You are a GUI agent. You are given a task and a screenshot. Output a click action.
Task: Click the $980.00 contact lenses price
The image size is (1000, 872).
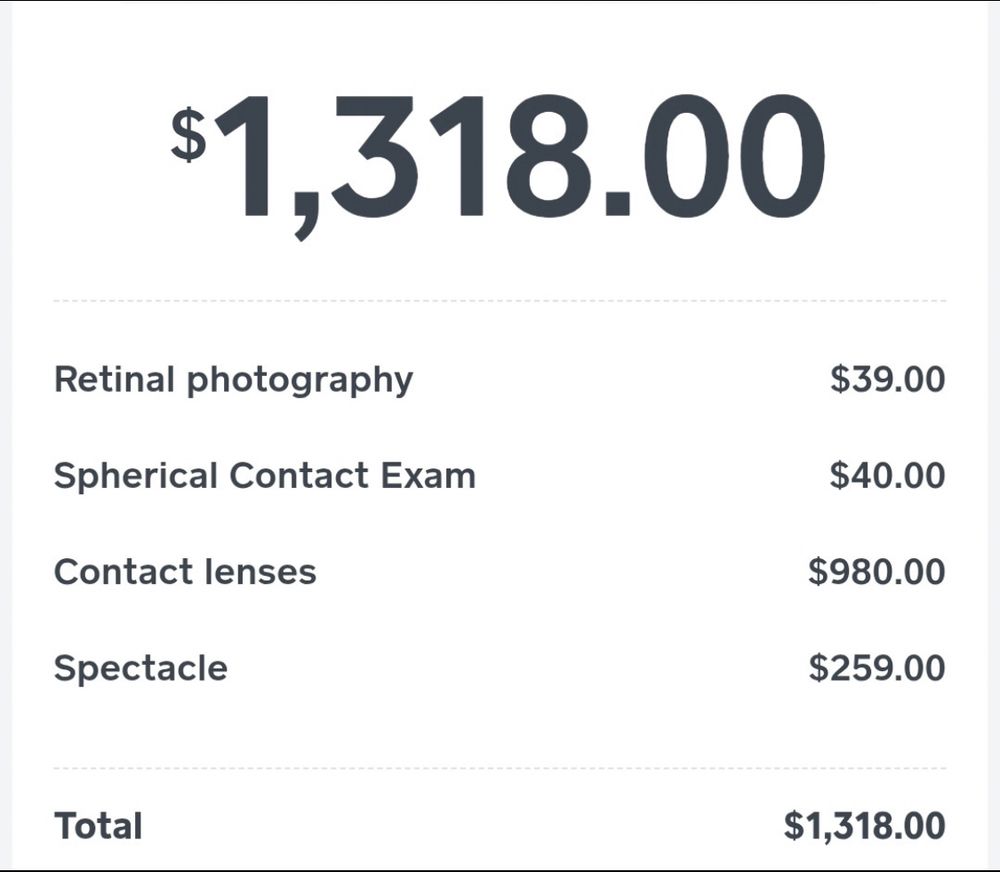pyautogui.click(x=876, y=571)
